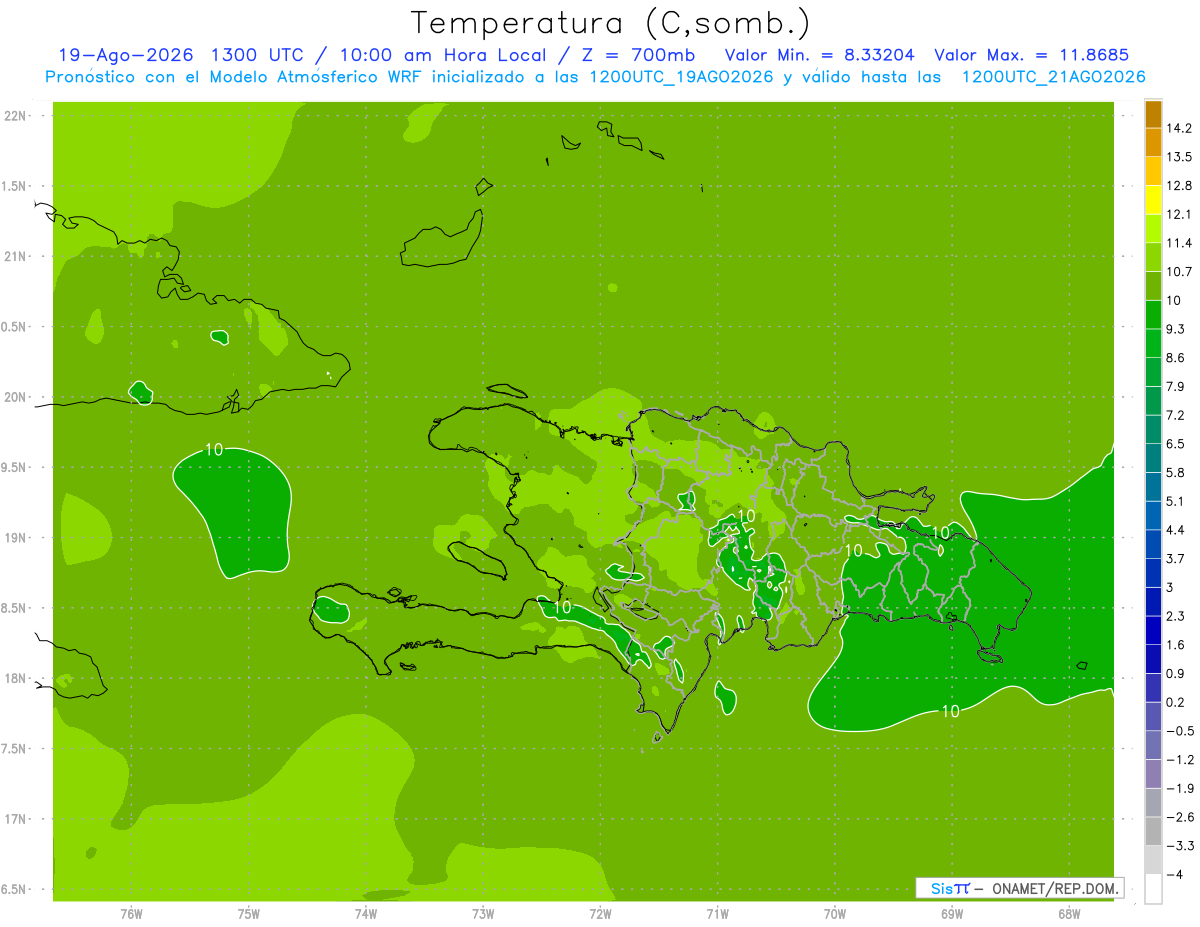Pick the purple swatch between -1.9 and -1.2
This screenshot has height=927, width=1200.
pos(1153,774)
